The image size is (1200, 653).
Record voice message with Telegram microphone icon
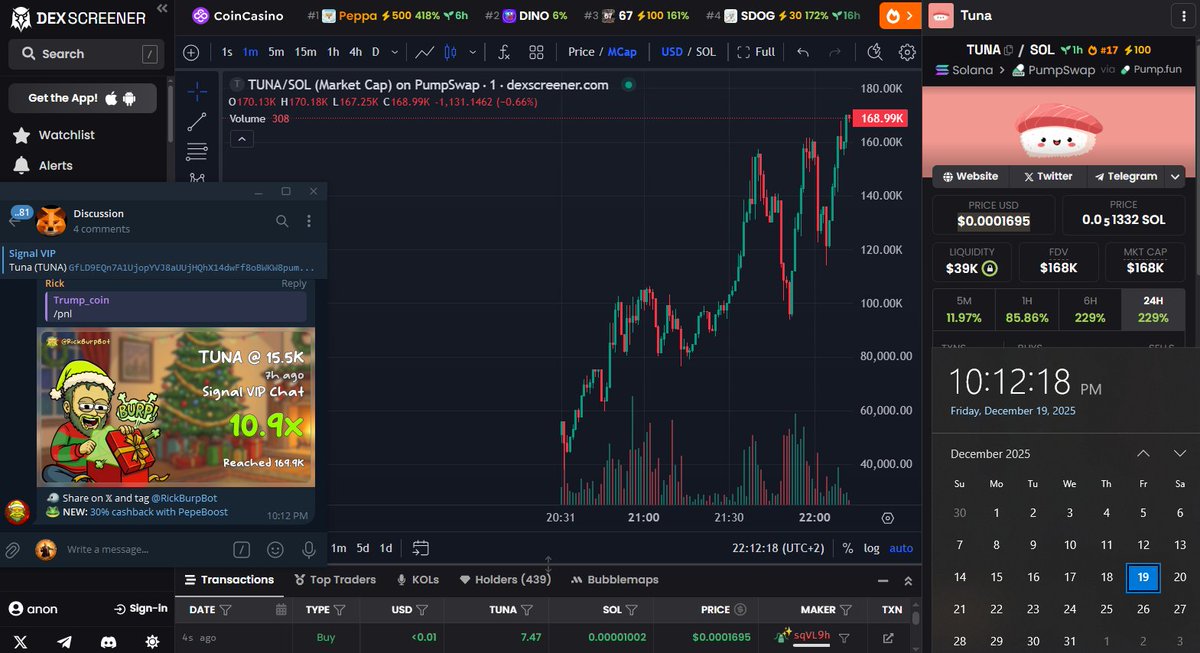pos(309,549)
